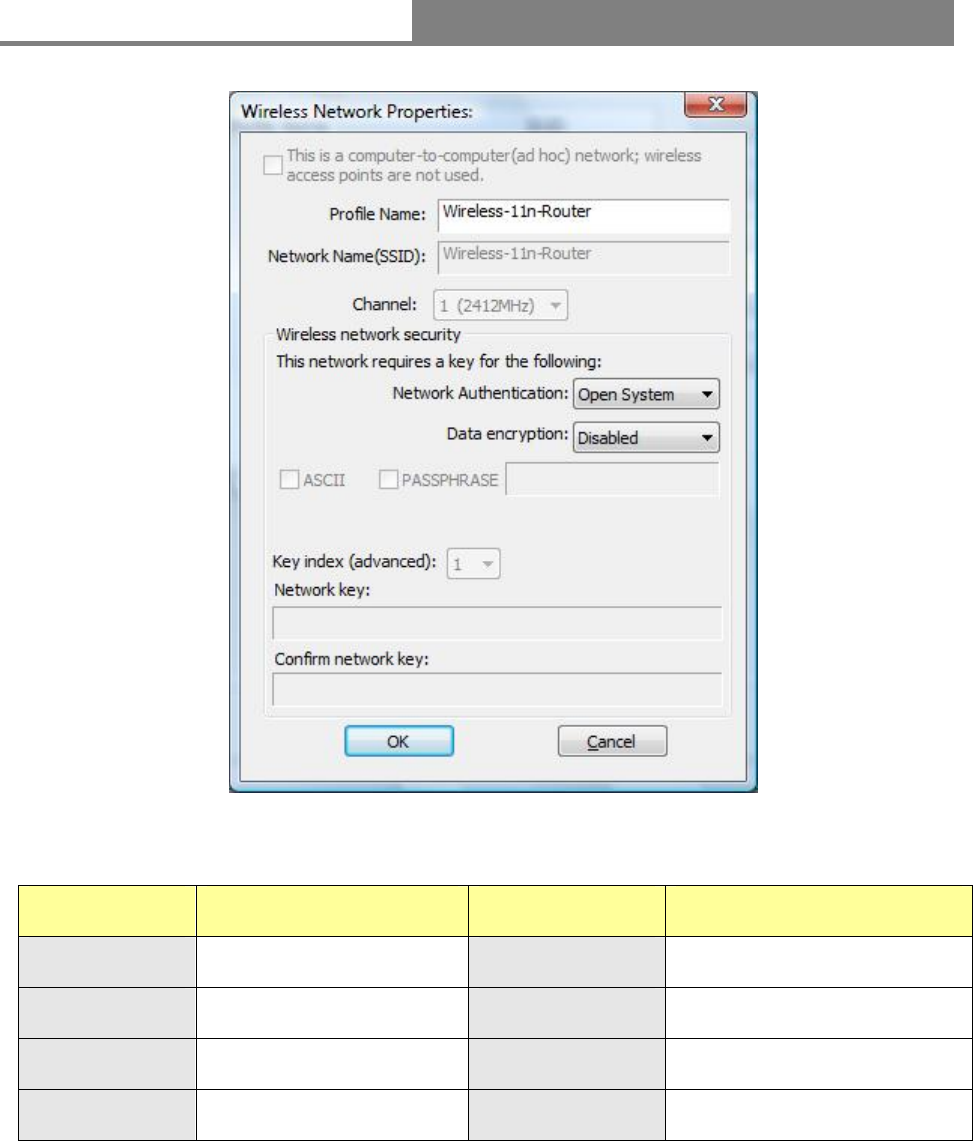Open the Key index (advanced) dropdown

pos(474,564)
